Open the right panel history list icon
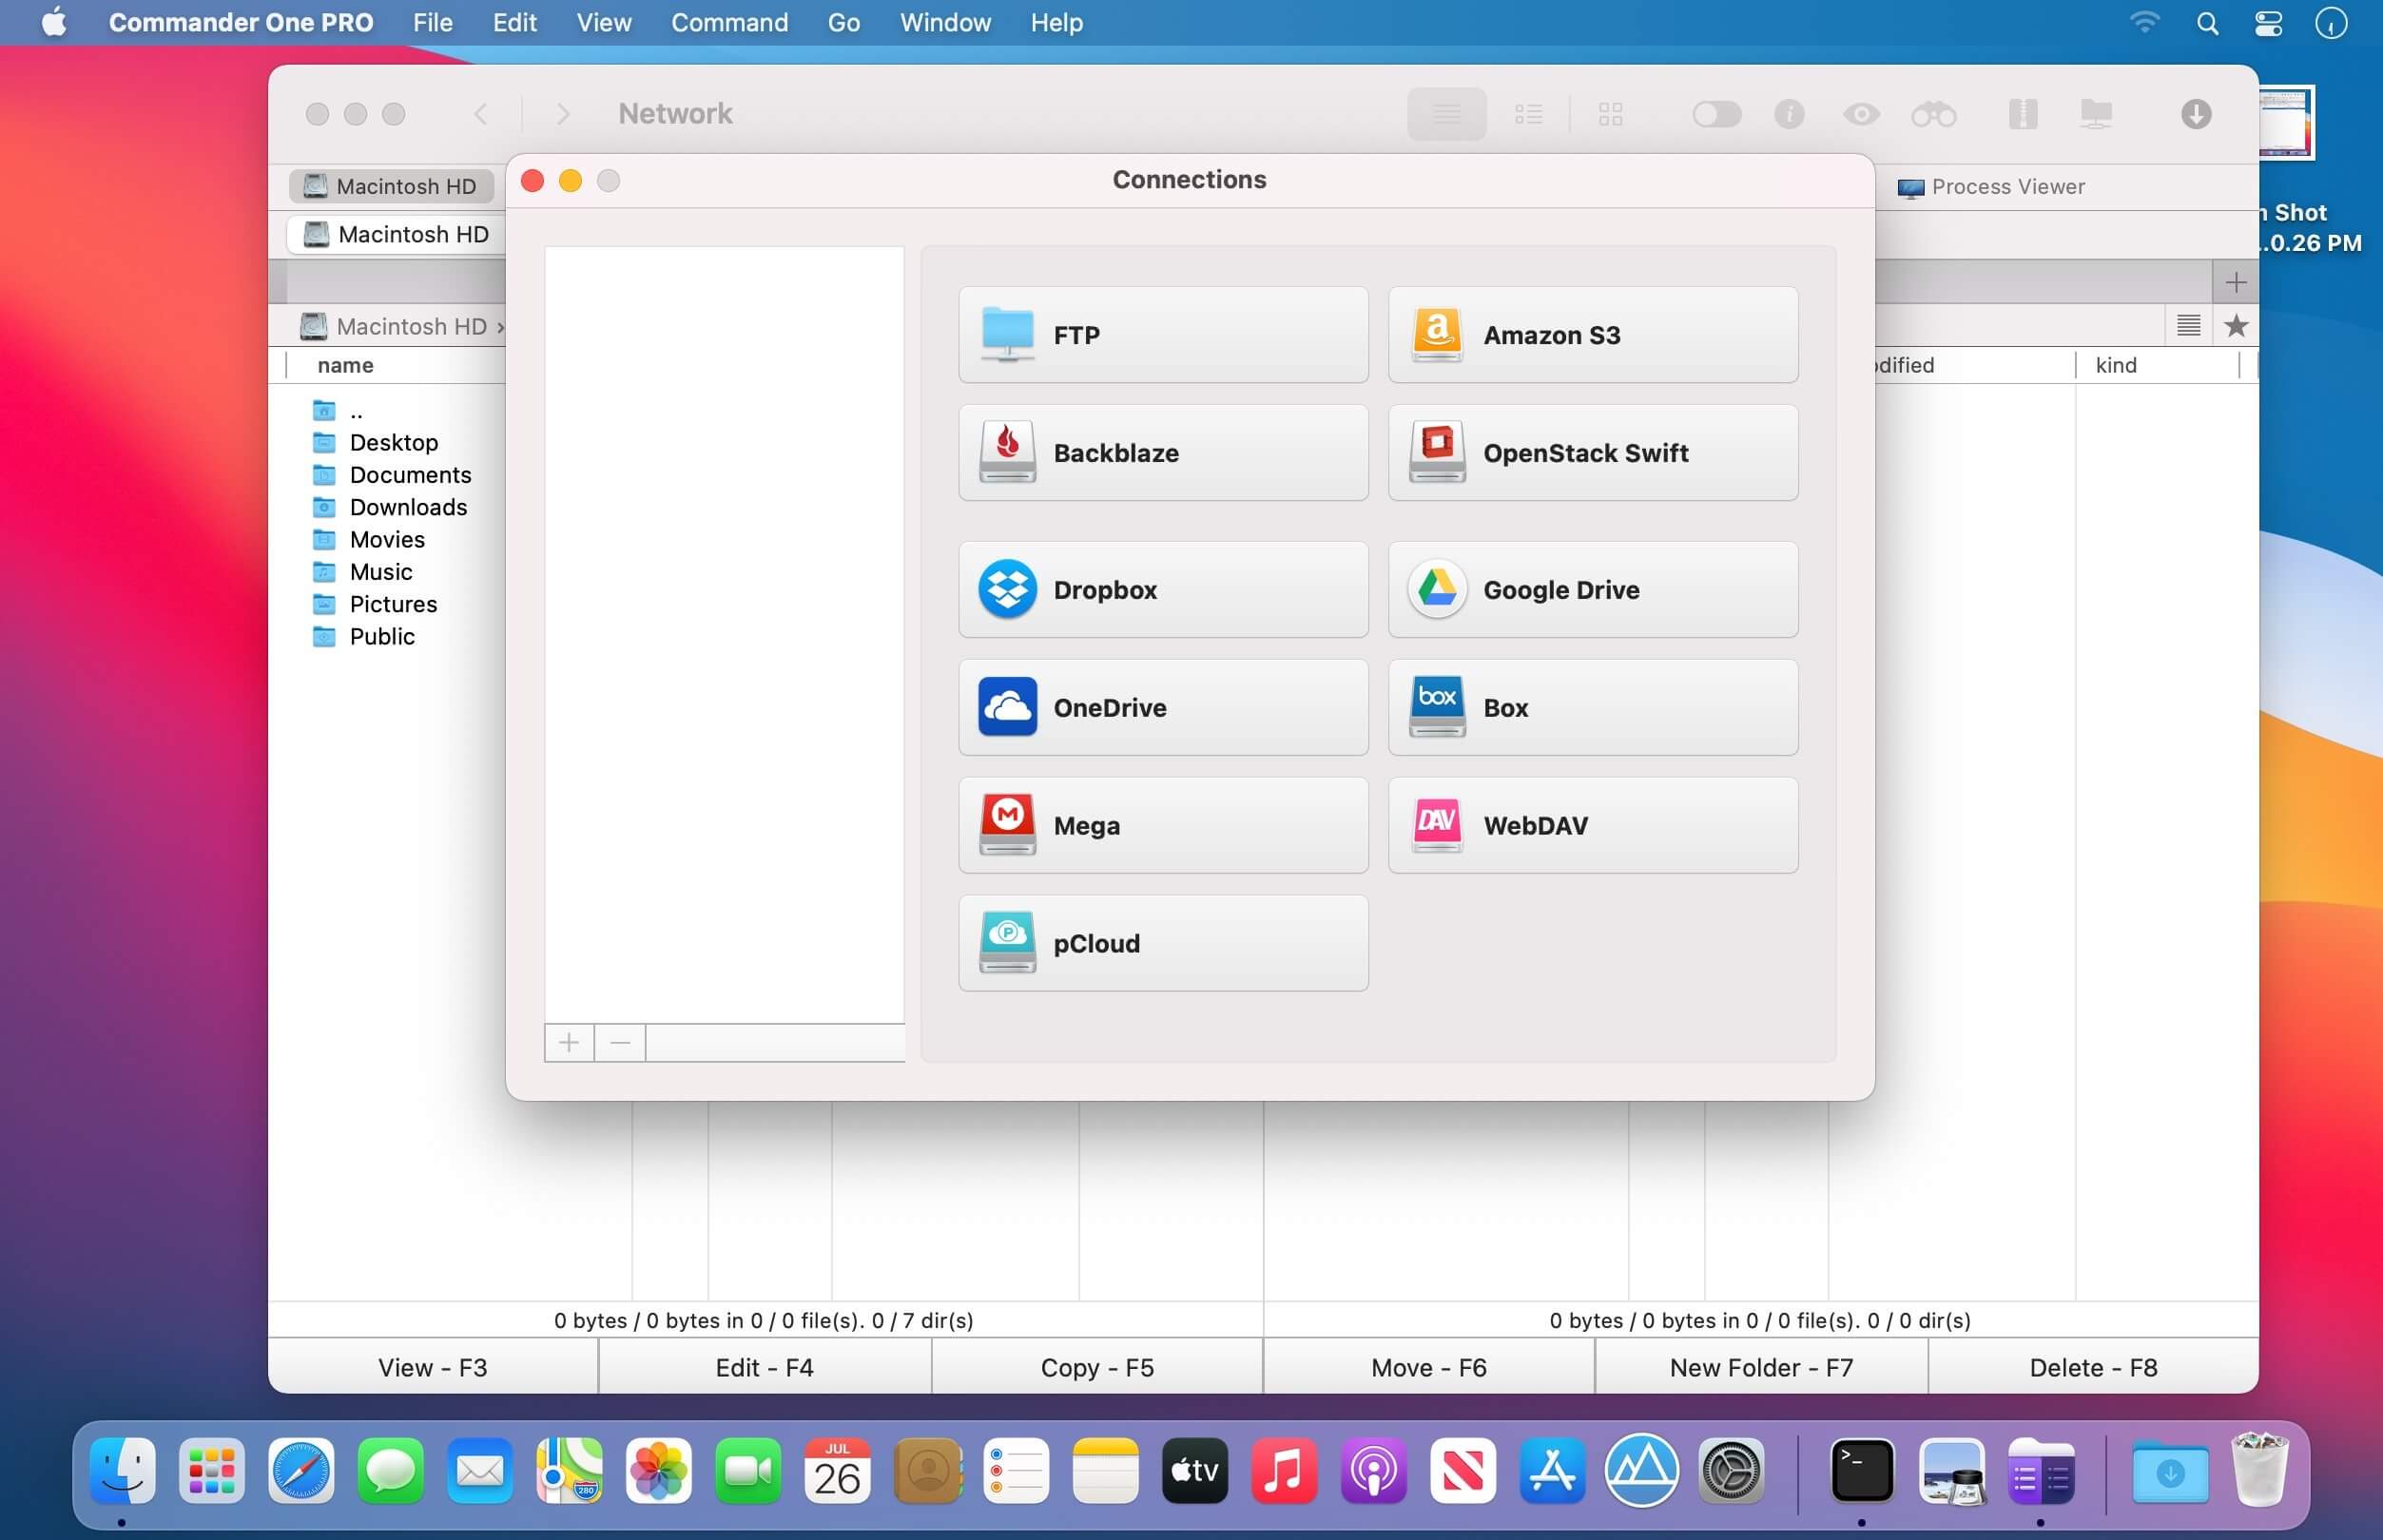The image size is (2383, 1540). coord(2188,325)
